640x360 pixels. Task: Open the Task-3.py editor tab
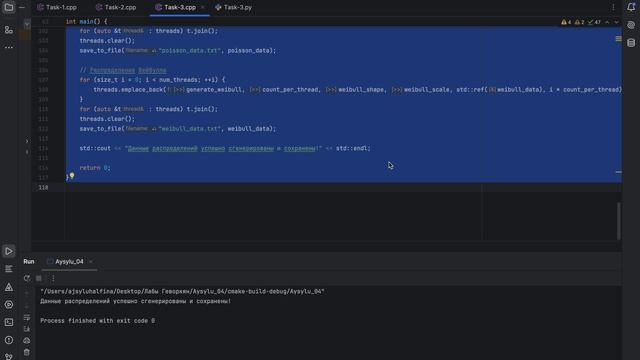(x=233, y=7)
